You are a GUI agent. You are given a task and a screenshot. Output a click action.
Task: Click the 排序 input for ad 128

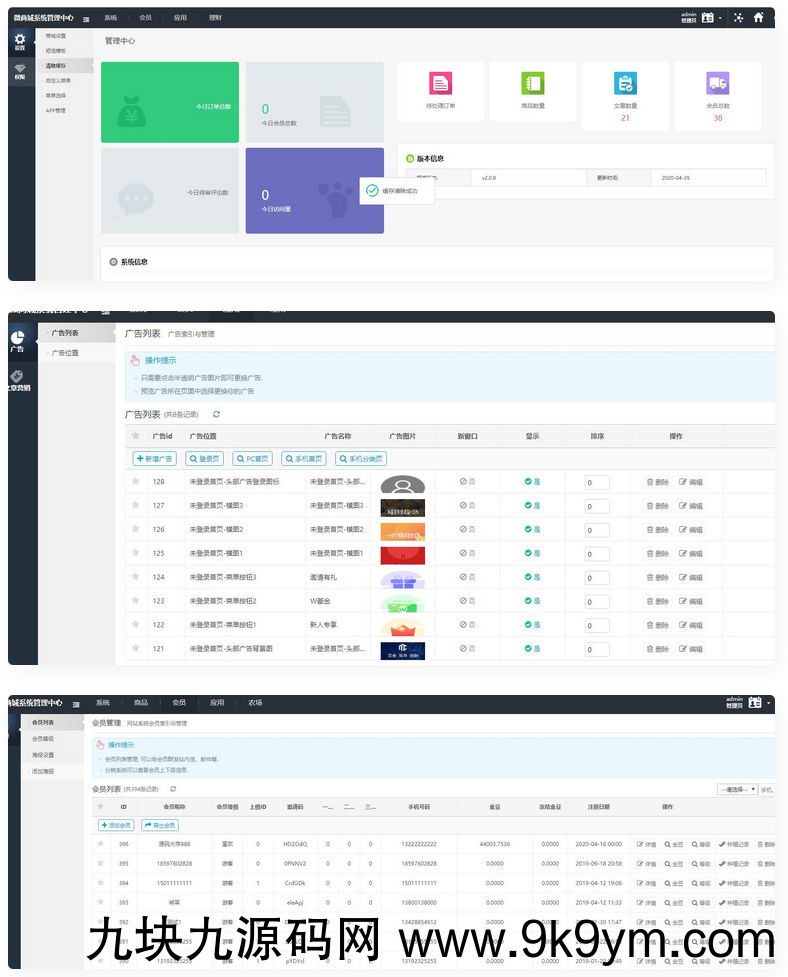[597, 482]
